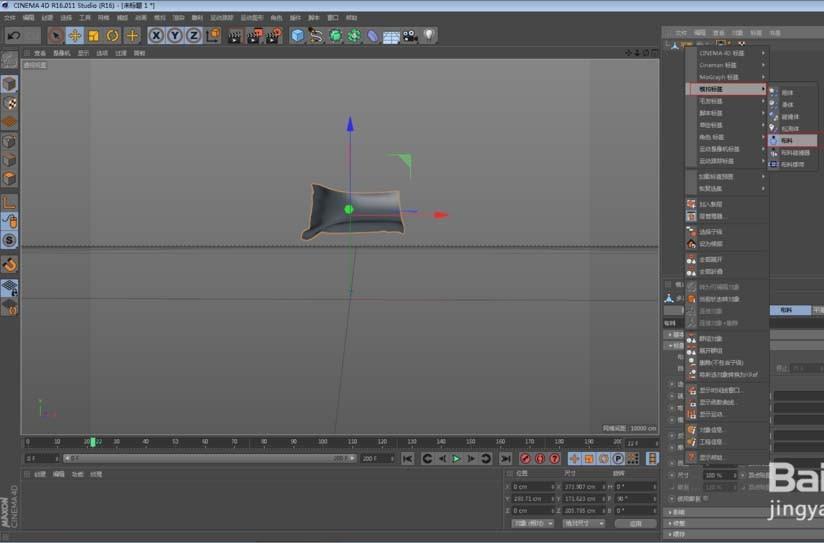Viewport: 824px width, 543px height.
Task: Click the Camera object icon
Action: tap(410, 36)
